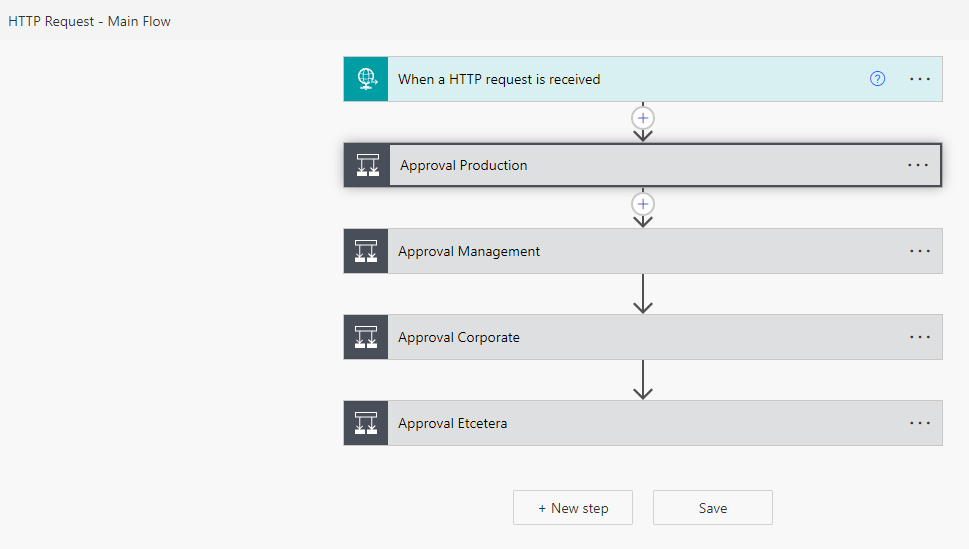The height and width of the screenshot is (549, 969).
Task: Open ellipsis menu on HTTP request trigger
Action: click(920, 79)
